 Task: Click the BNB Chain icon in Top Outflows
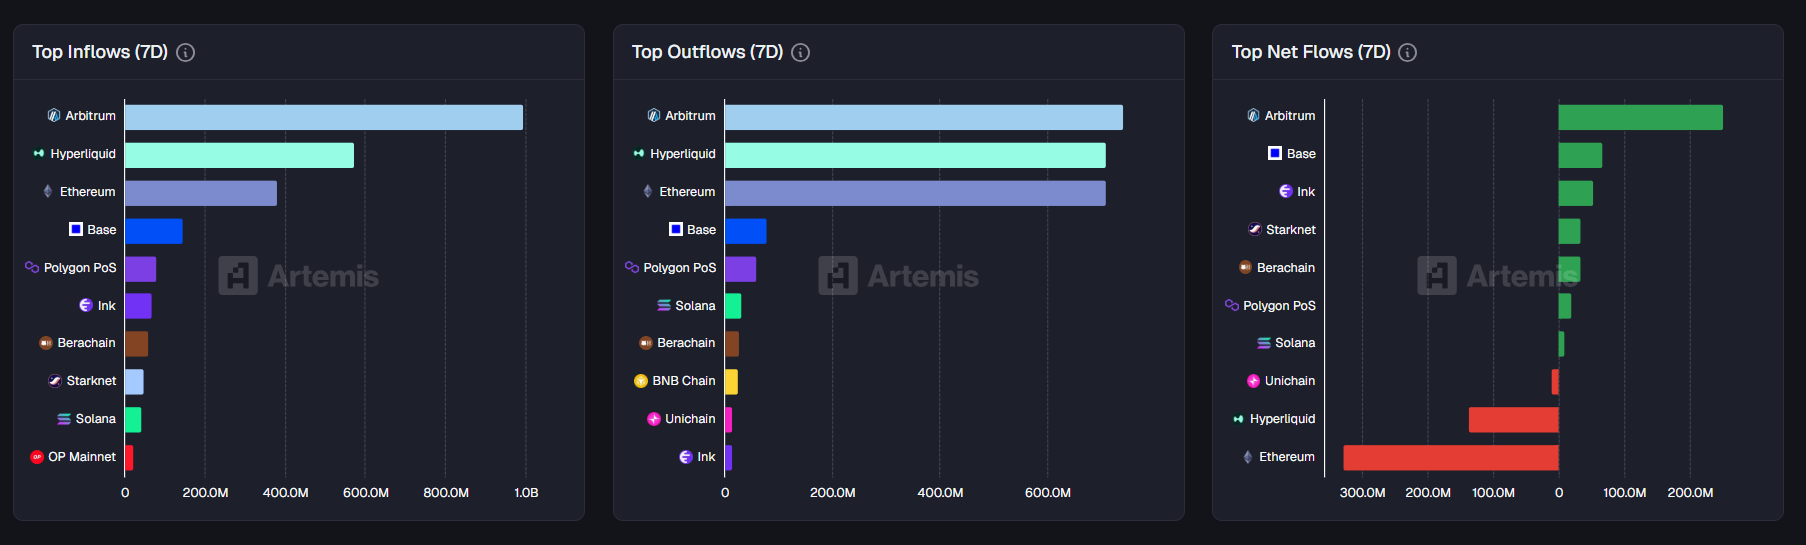click(x=641, y=381)
